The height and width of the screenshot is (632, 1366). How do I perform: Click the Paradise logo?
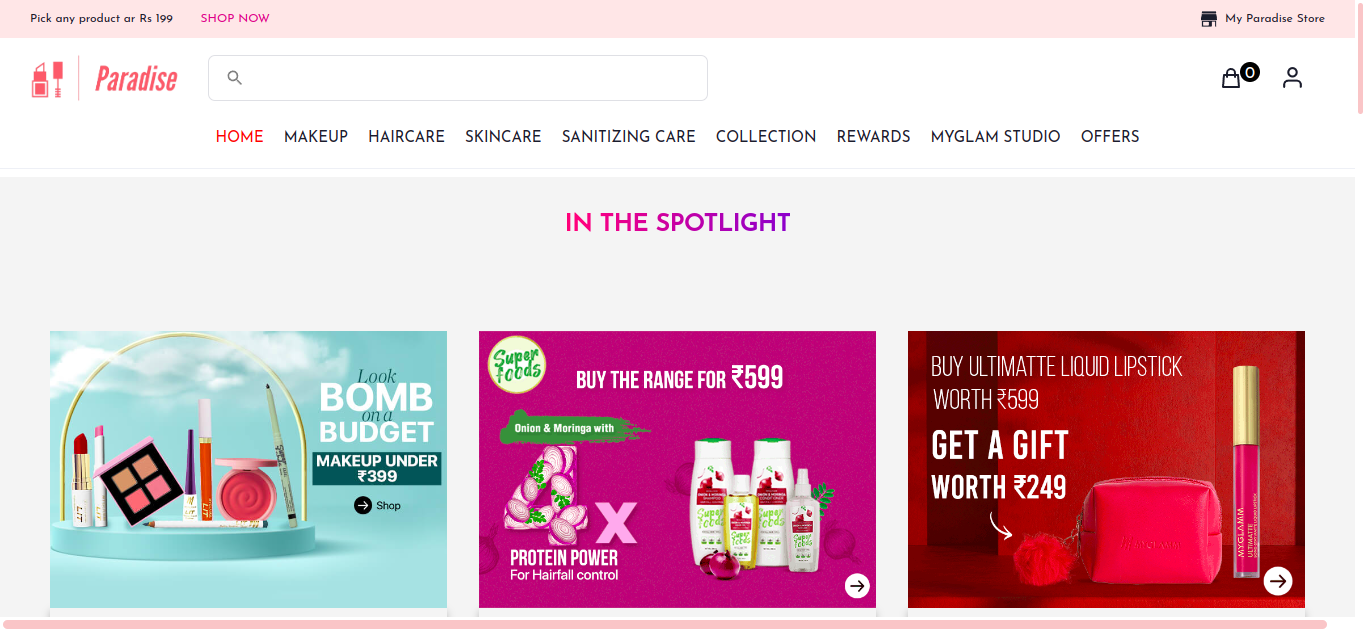click(x=105, y=77)
